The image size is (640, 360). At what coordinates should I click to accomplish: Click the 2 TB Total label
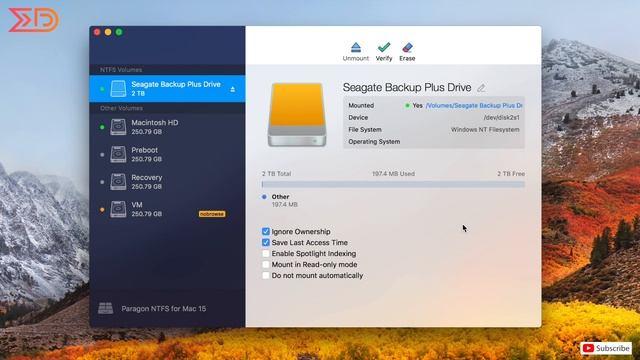(x=276, y=174)
